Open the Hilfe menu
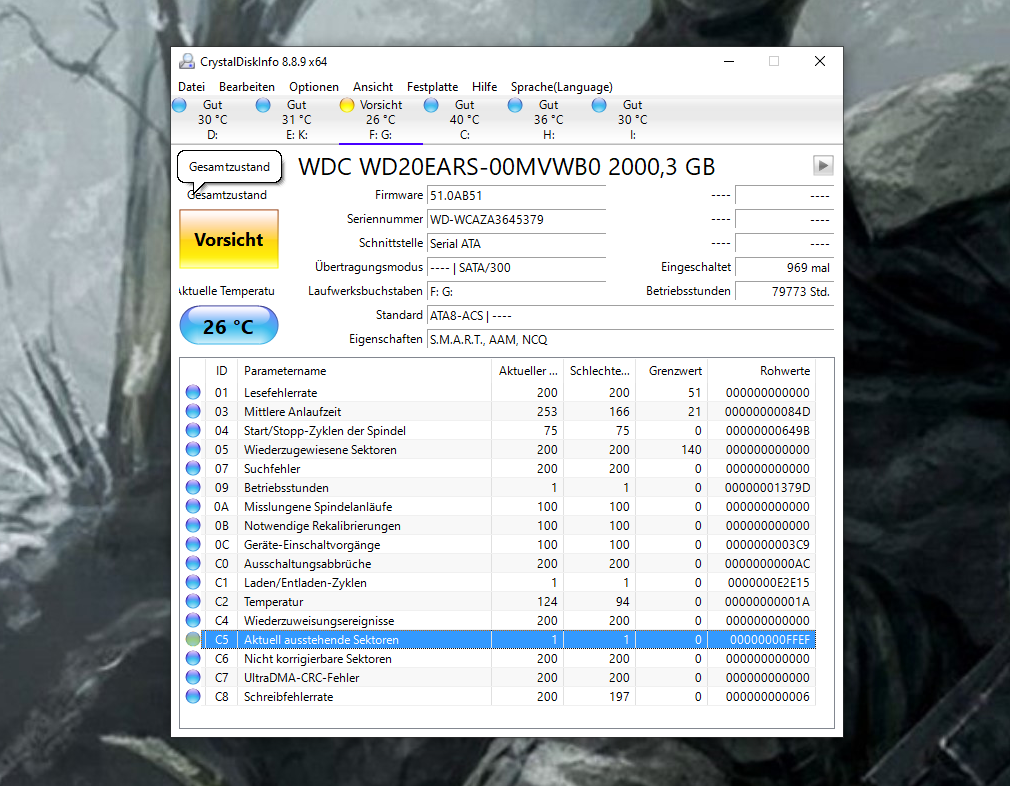This screenshot has width=1010, height=786. coord(484,87)
